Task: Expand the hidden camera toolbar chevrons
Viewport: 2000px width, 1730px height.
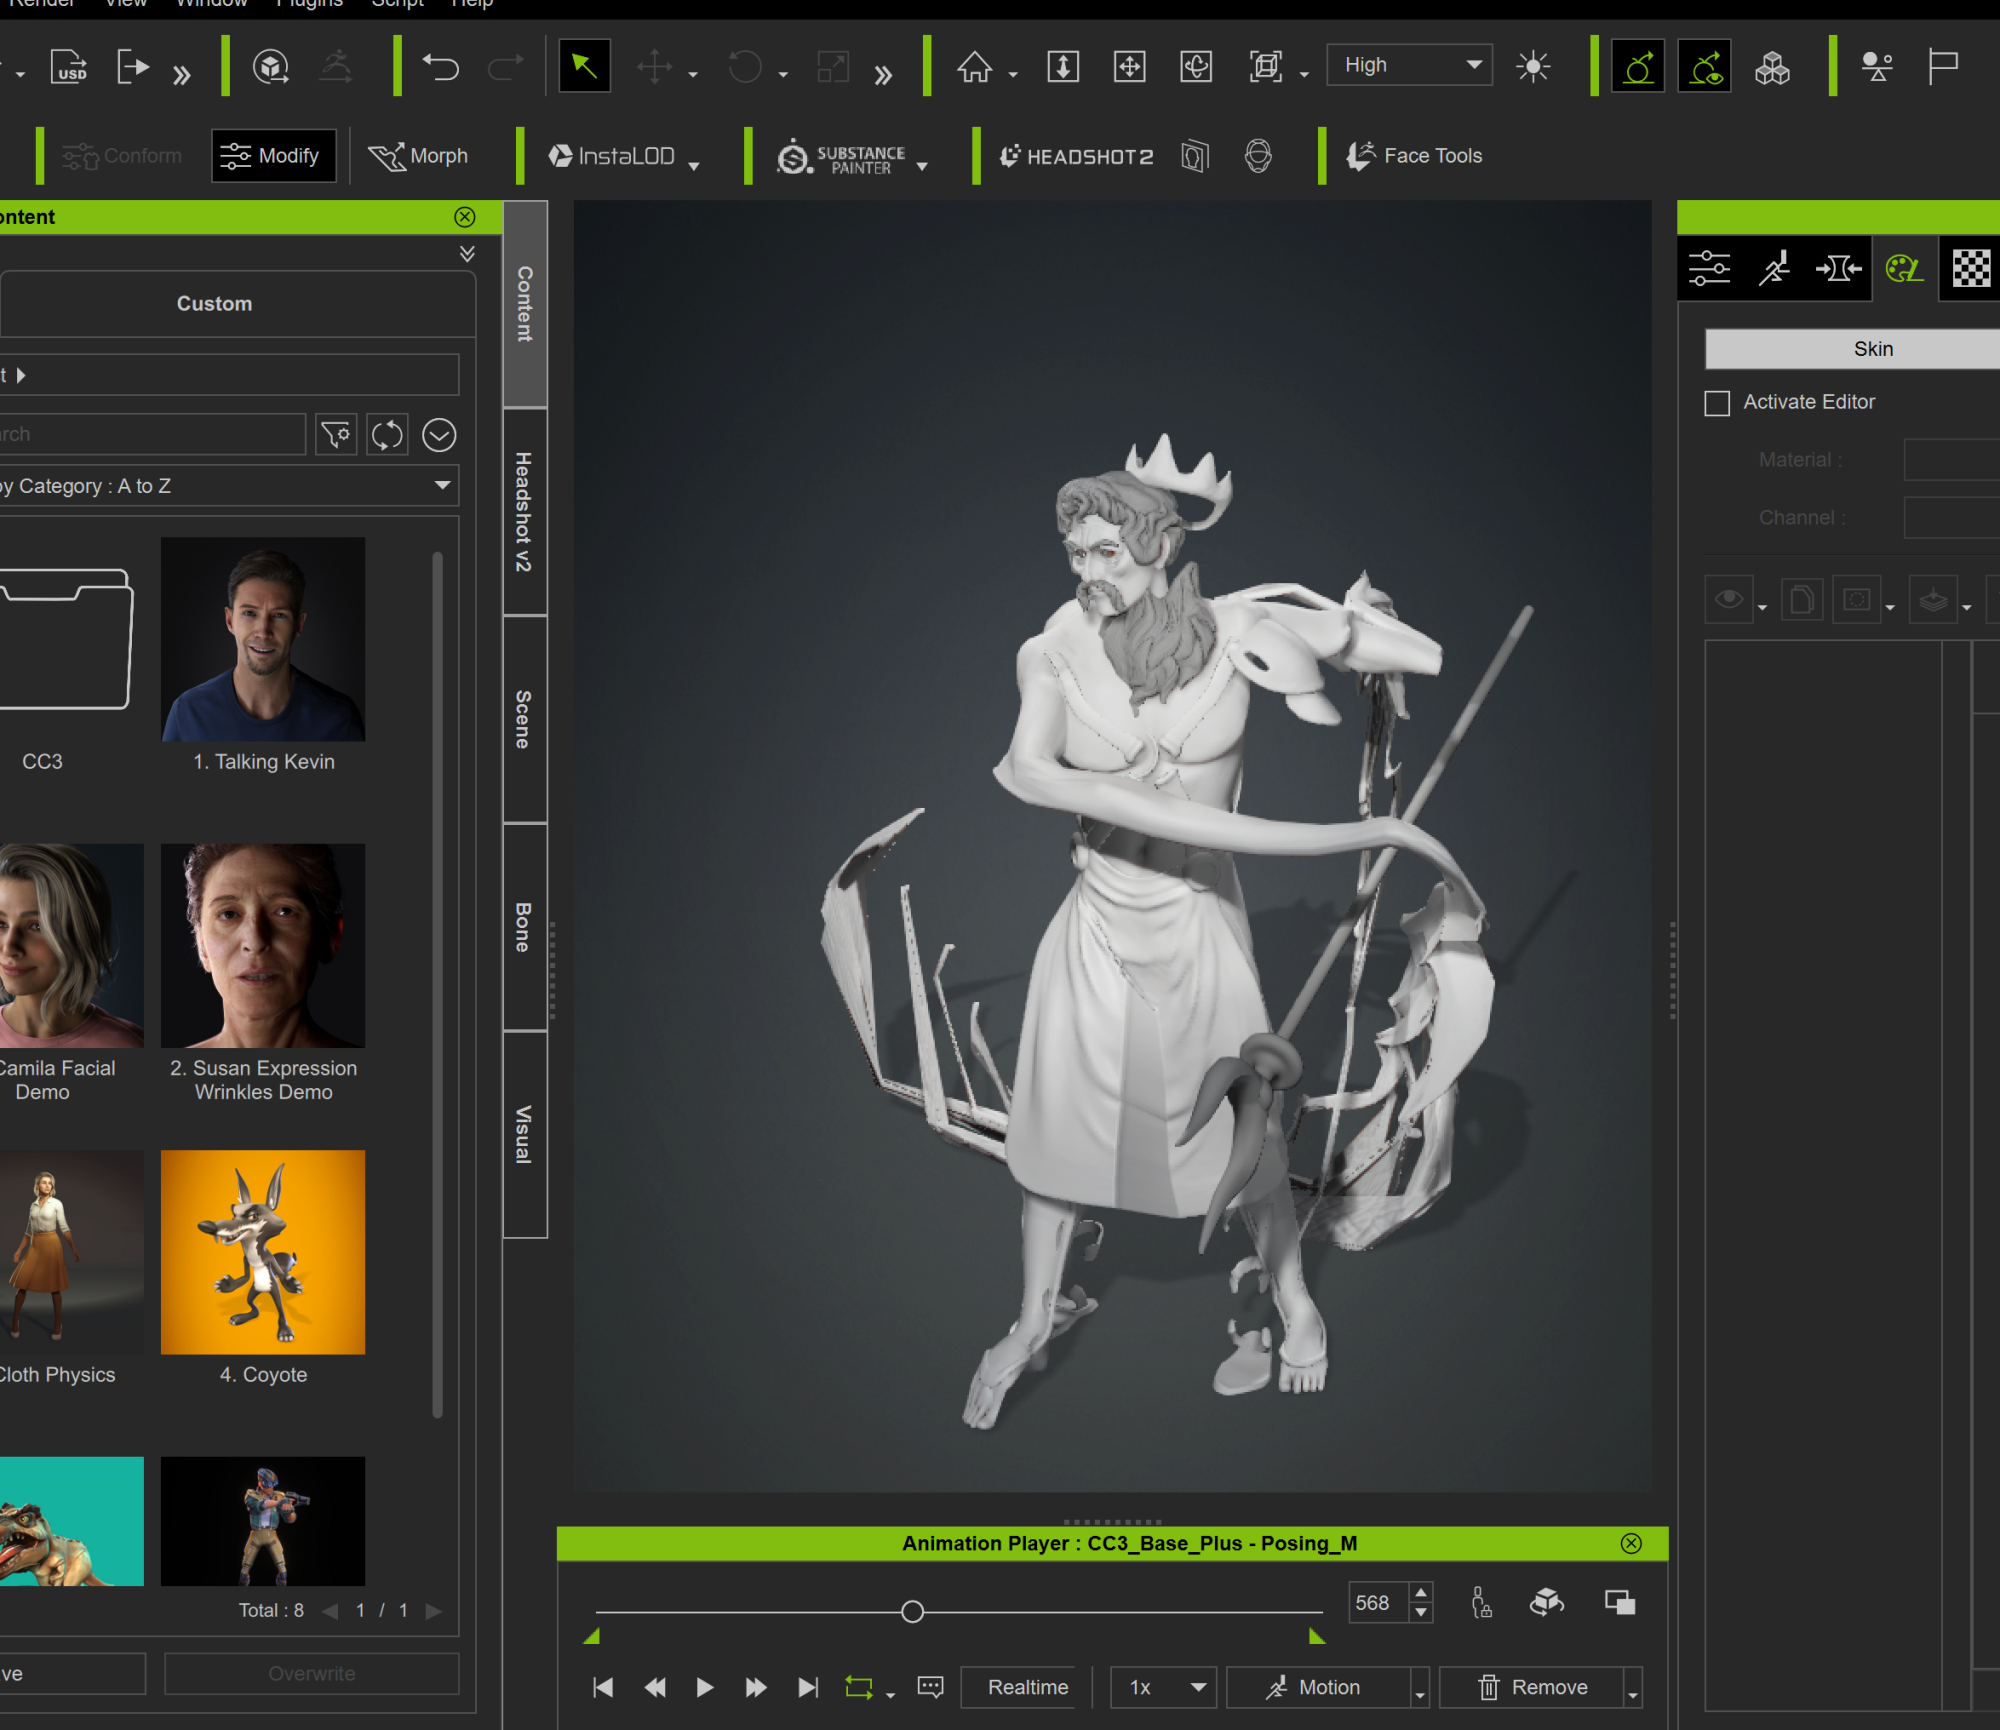Action: [882, 74]
